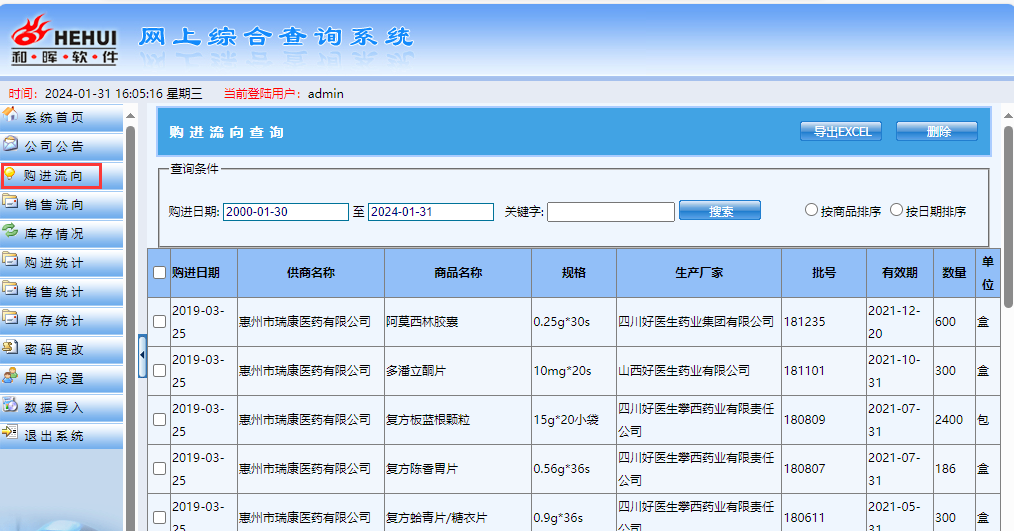The height and width of the screenshot is (531, 1014).
Task: Open the 销售流向 menu item
Action: tap(54, 205)
